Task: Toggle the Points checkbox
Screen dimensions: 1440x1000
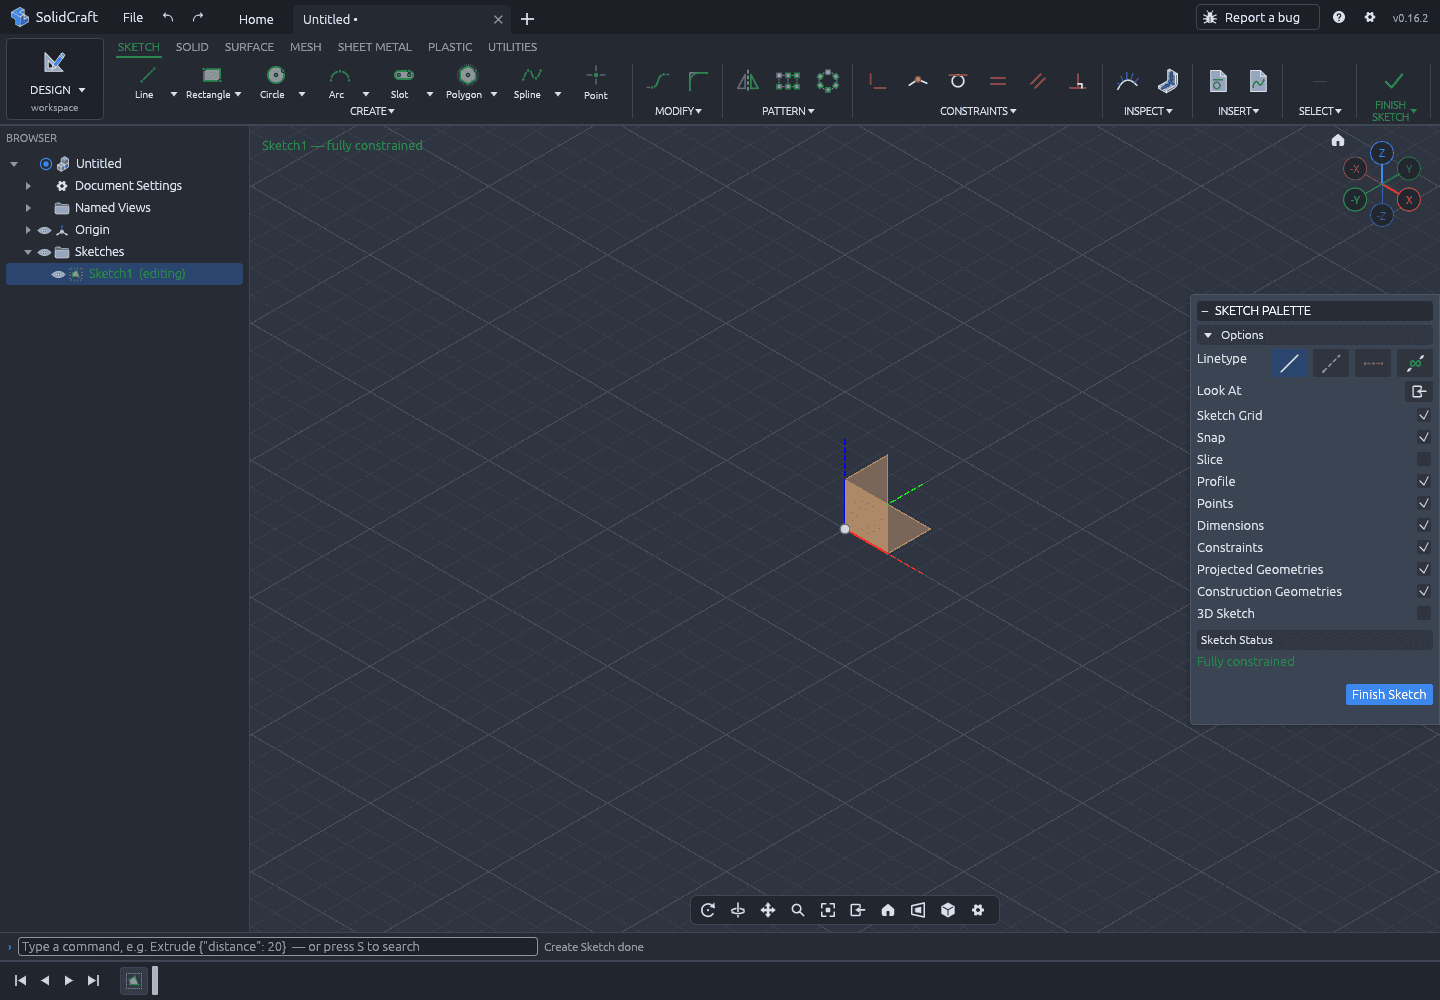Action: click(1424, 503)
